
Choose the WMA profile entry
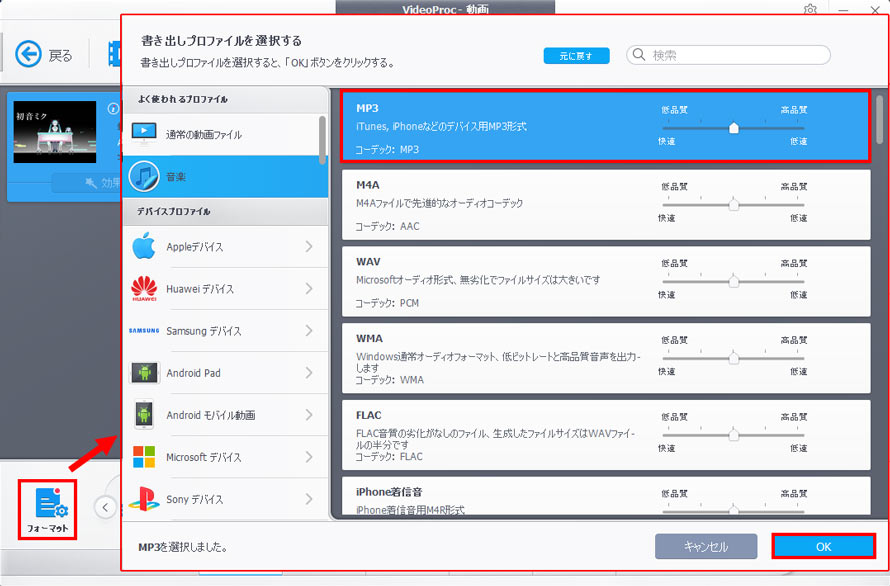606,358
